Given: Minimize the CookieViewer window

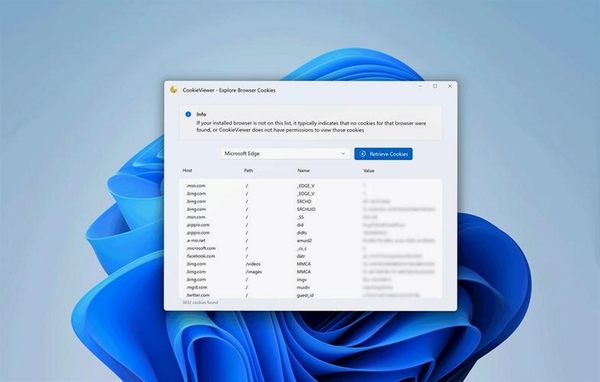Looking at the screenshot, I should pyautogui.click(x=420, y=86).
